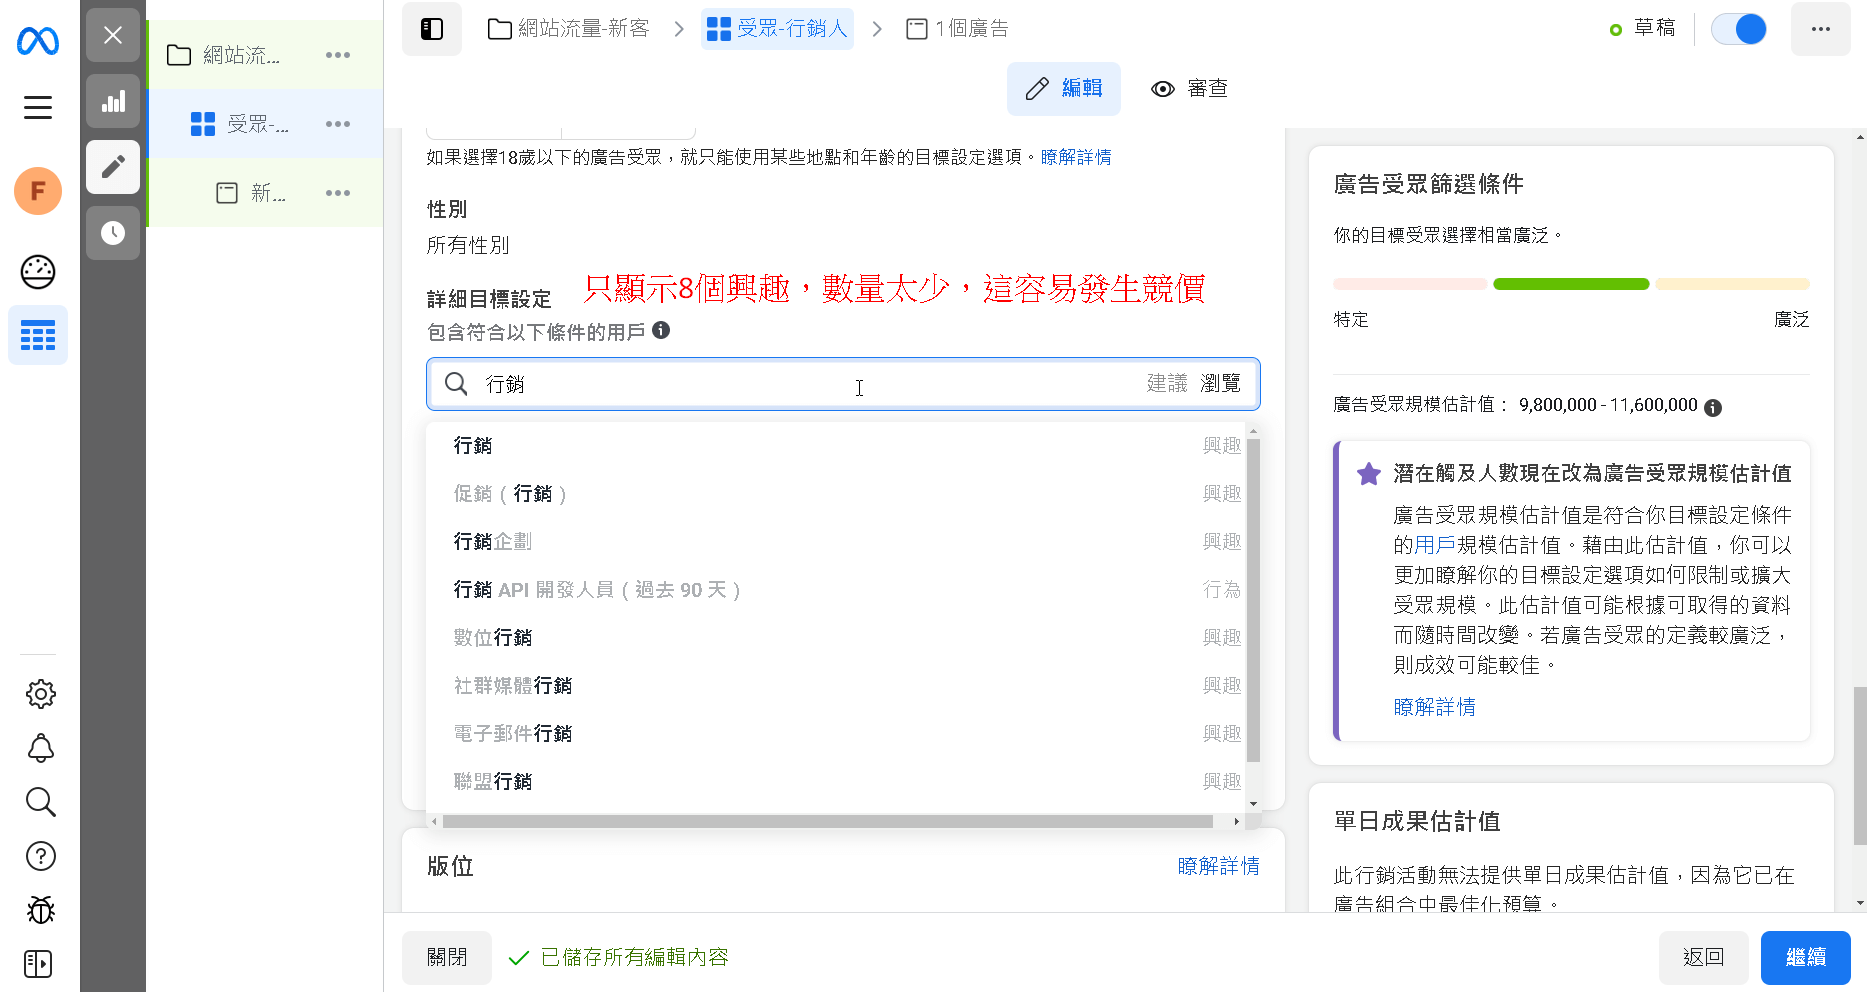
Task: Click info icon beside audience size estimate
Action: tap(1713, 407)
